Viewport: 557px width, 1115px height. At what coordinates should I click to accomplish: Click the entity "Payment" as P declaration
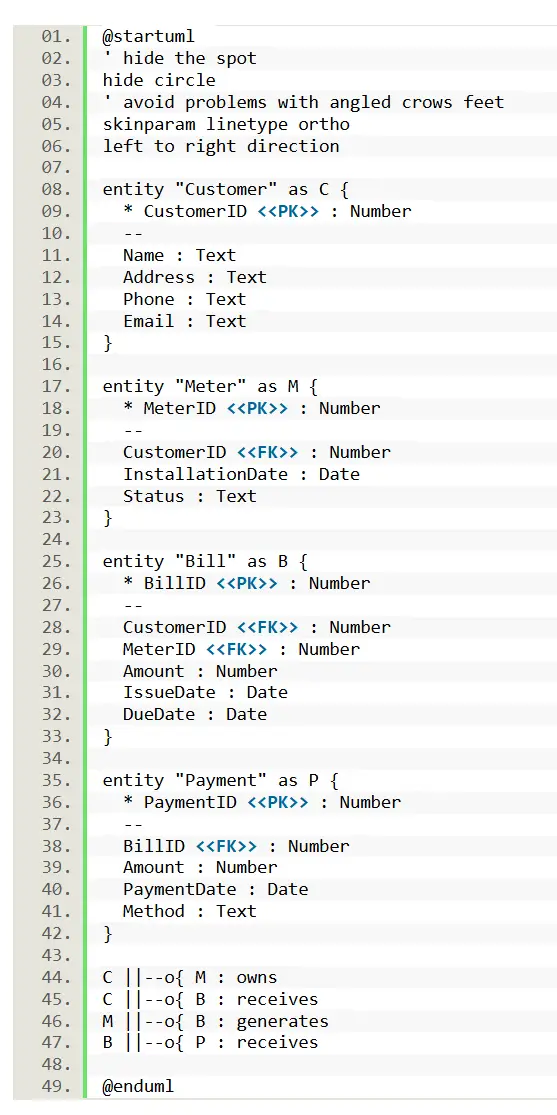click(x=221, y=780)
